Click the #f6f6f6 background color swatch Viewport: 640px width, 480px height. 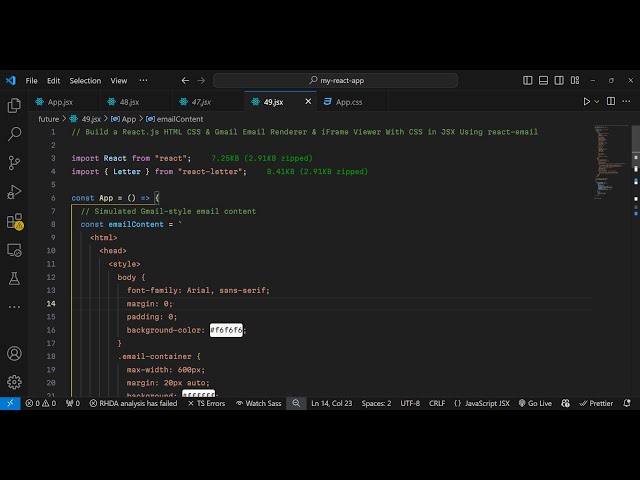coord(226,330)
